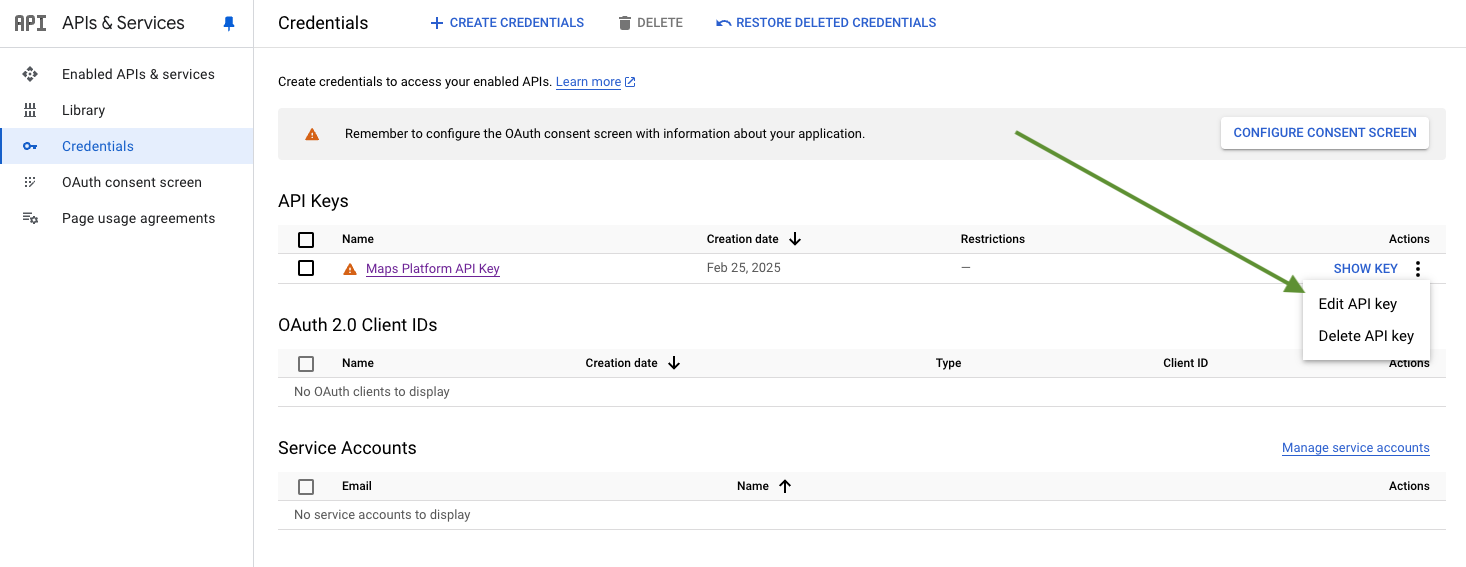Click the Enabled APIs & services sidebar icon
Image resolution: width=1466 pixels, height=567 pixels.
30,74
